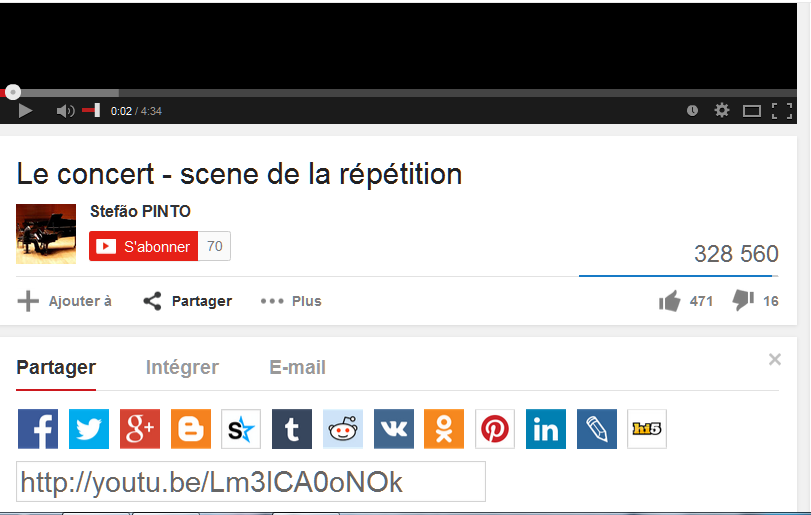
Task: Share on Tumblr
Action: pyautogui.click(x=292, y=429)
